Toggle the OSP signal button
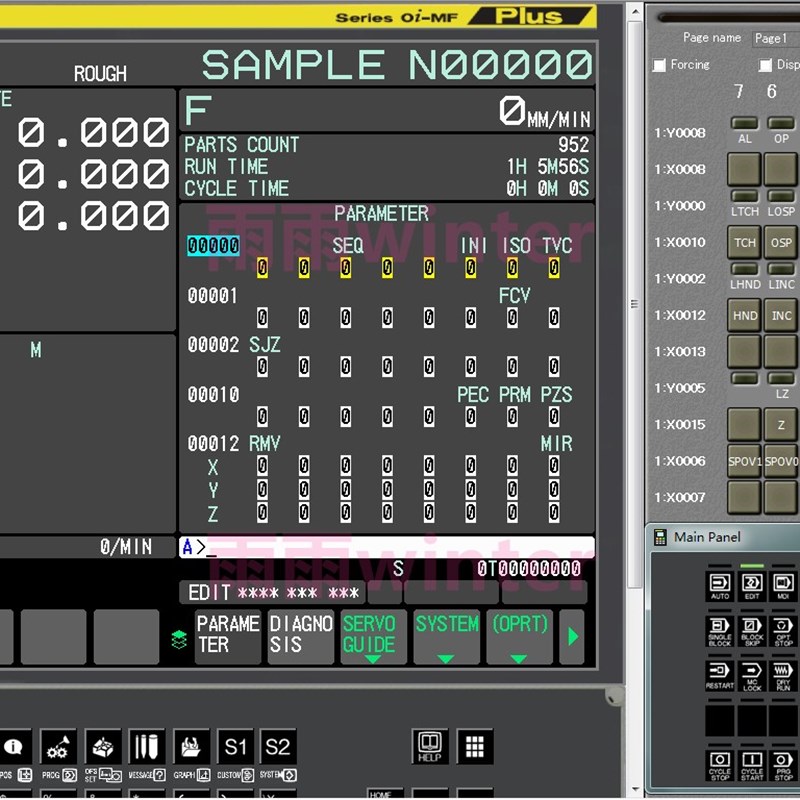This screenshot has width=800, height=800. coord(781,242)
